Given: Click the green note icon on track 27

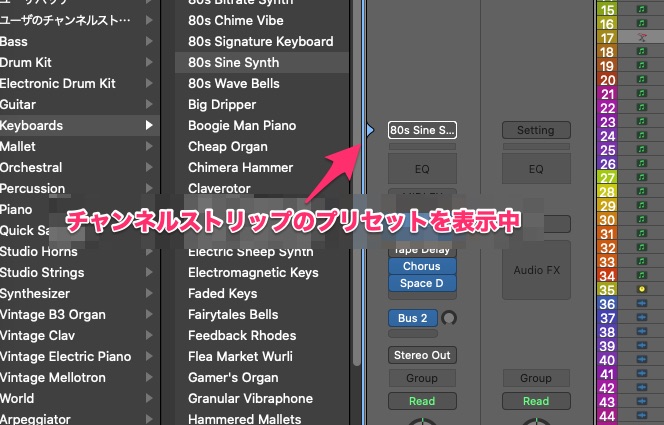Looking at the screenshot, I should pos(642,177).
